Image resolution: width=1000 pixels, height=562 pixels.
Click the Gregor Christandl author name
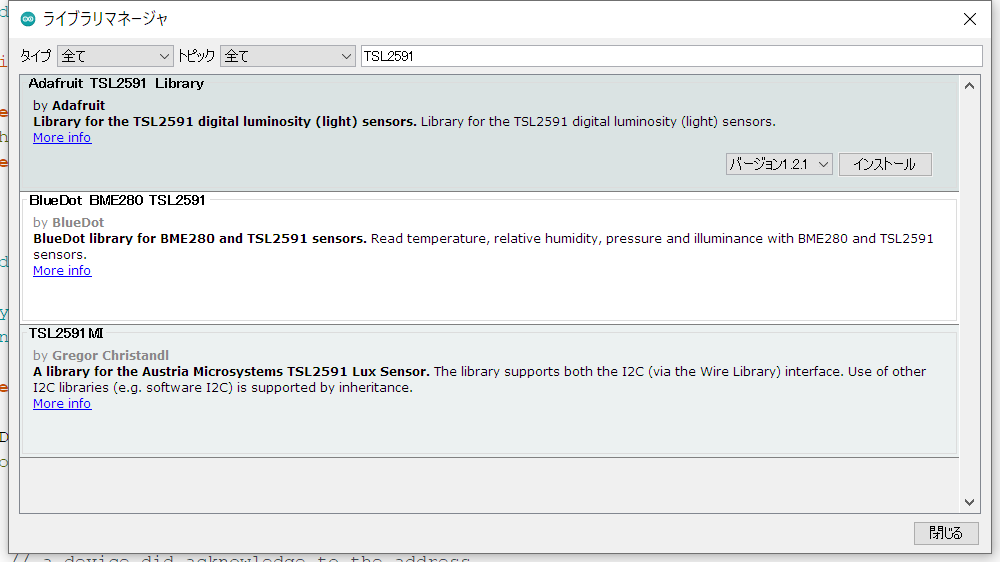[x=110, y=355]
